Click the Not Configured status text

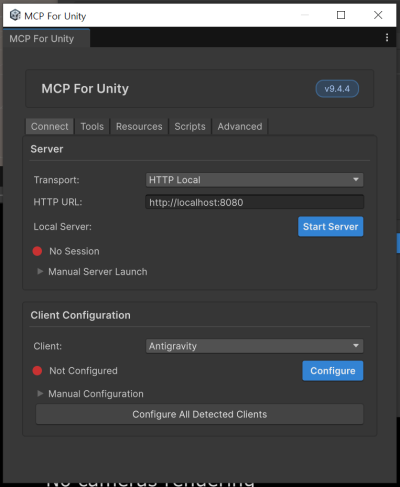[83, 371]
